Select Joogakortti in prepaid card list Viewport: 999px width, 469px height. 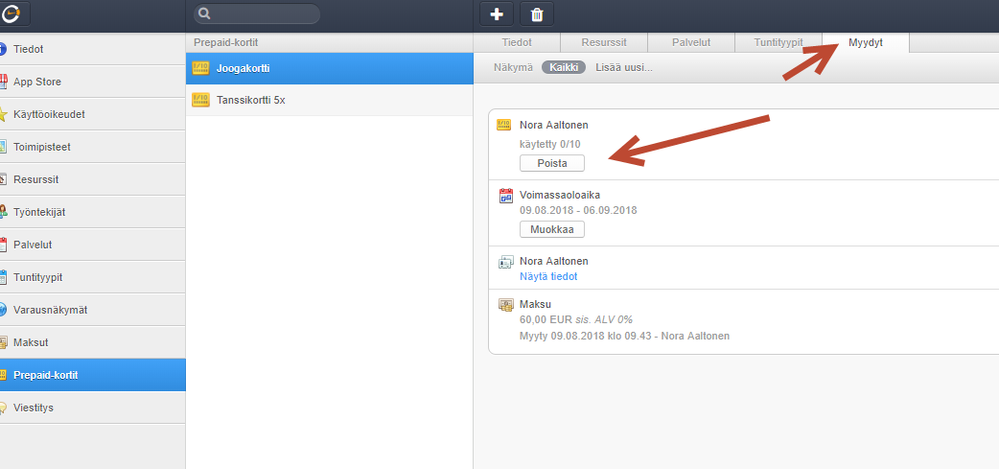(x=329, y=68)
